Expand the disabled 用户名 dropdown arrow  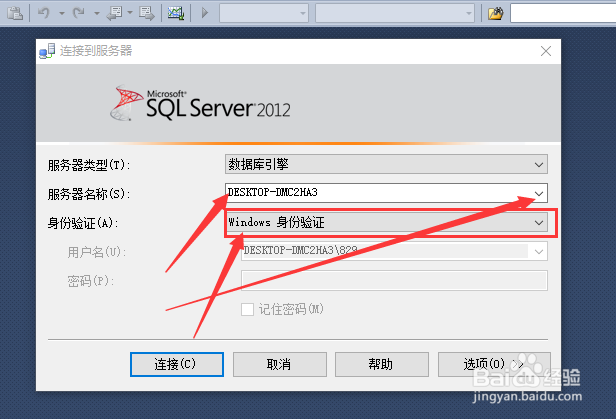point(539,251)
